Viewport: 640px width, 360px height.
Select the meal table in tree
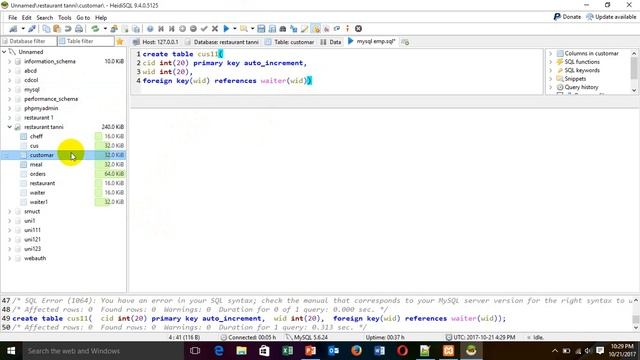[x=36, y=164]
